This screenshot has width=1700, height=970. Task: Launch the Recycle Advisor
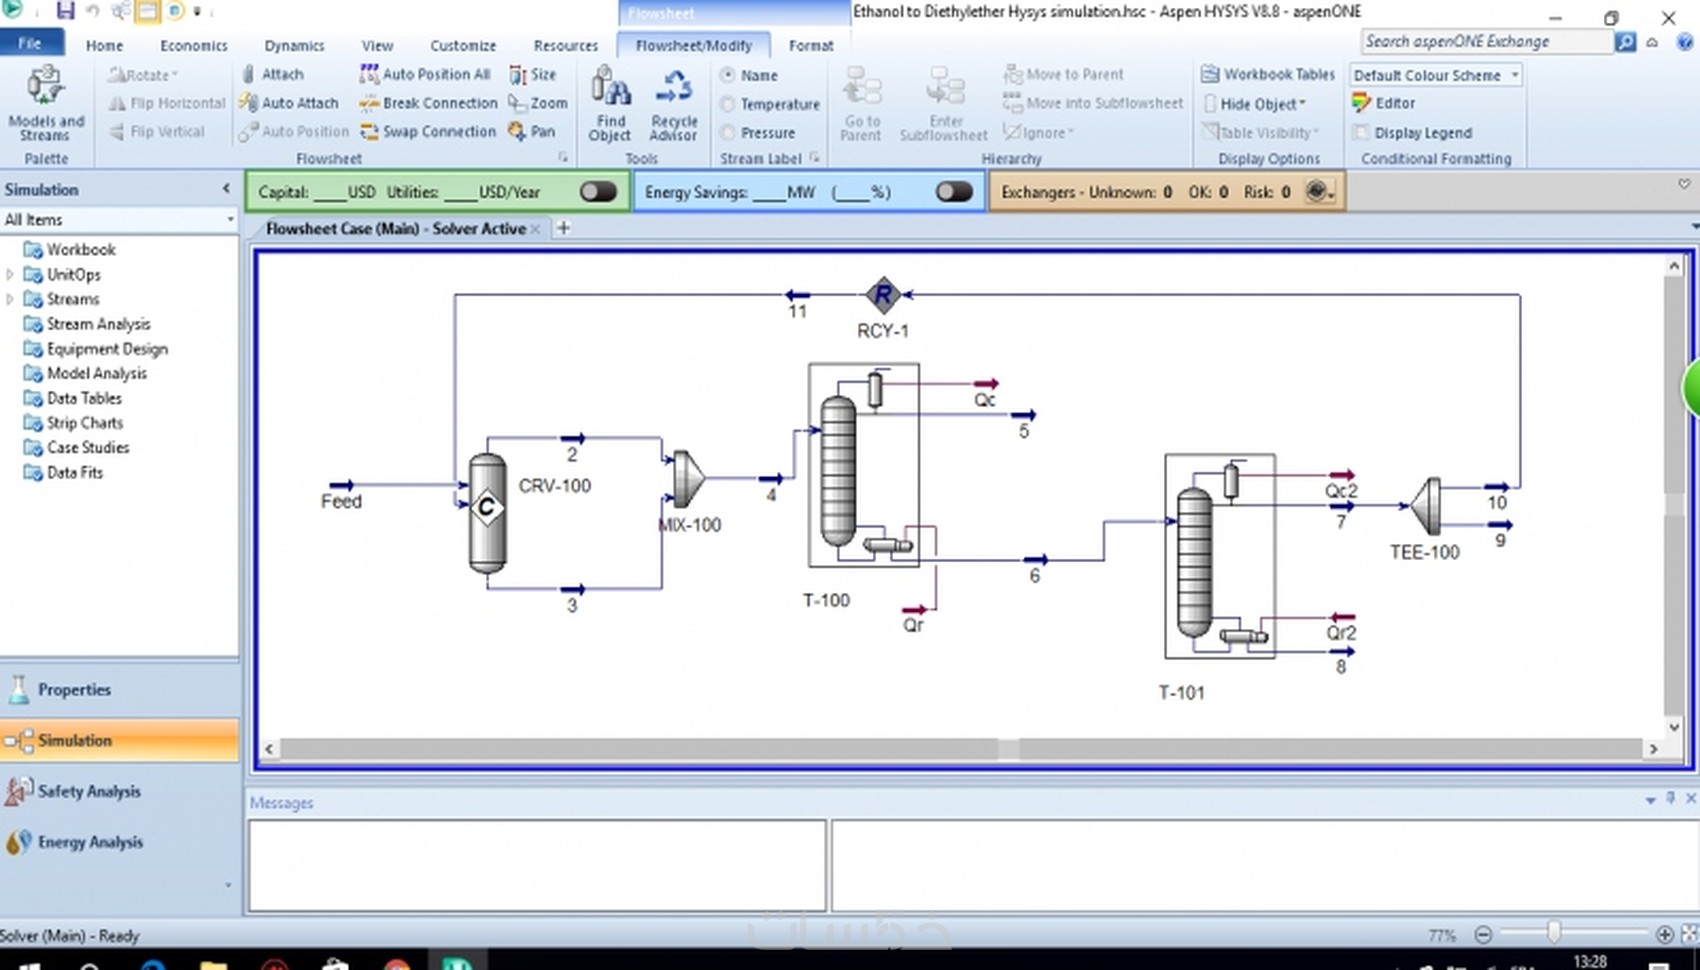673,104
